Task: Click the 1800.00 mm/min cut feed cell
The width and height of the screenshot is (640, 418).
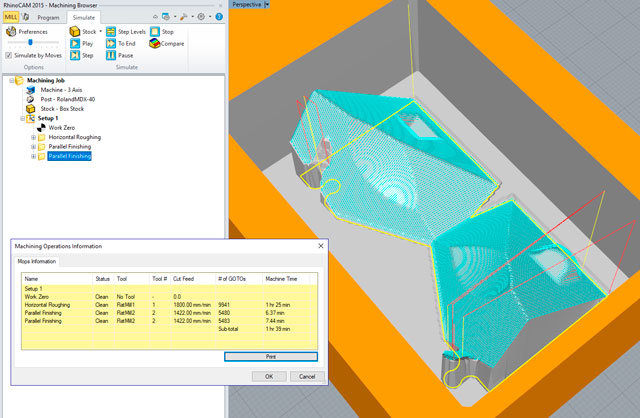Action: 192,305
